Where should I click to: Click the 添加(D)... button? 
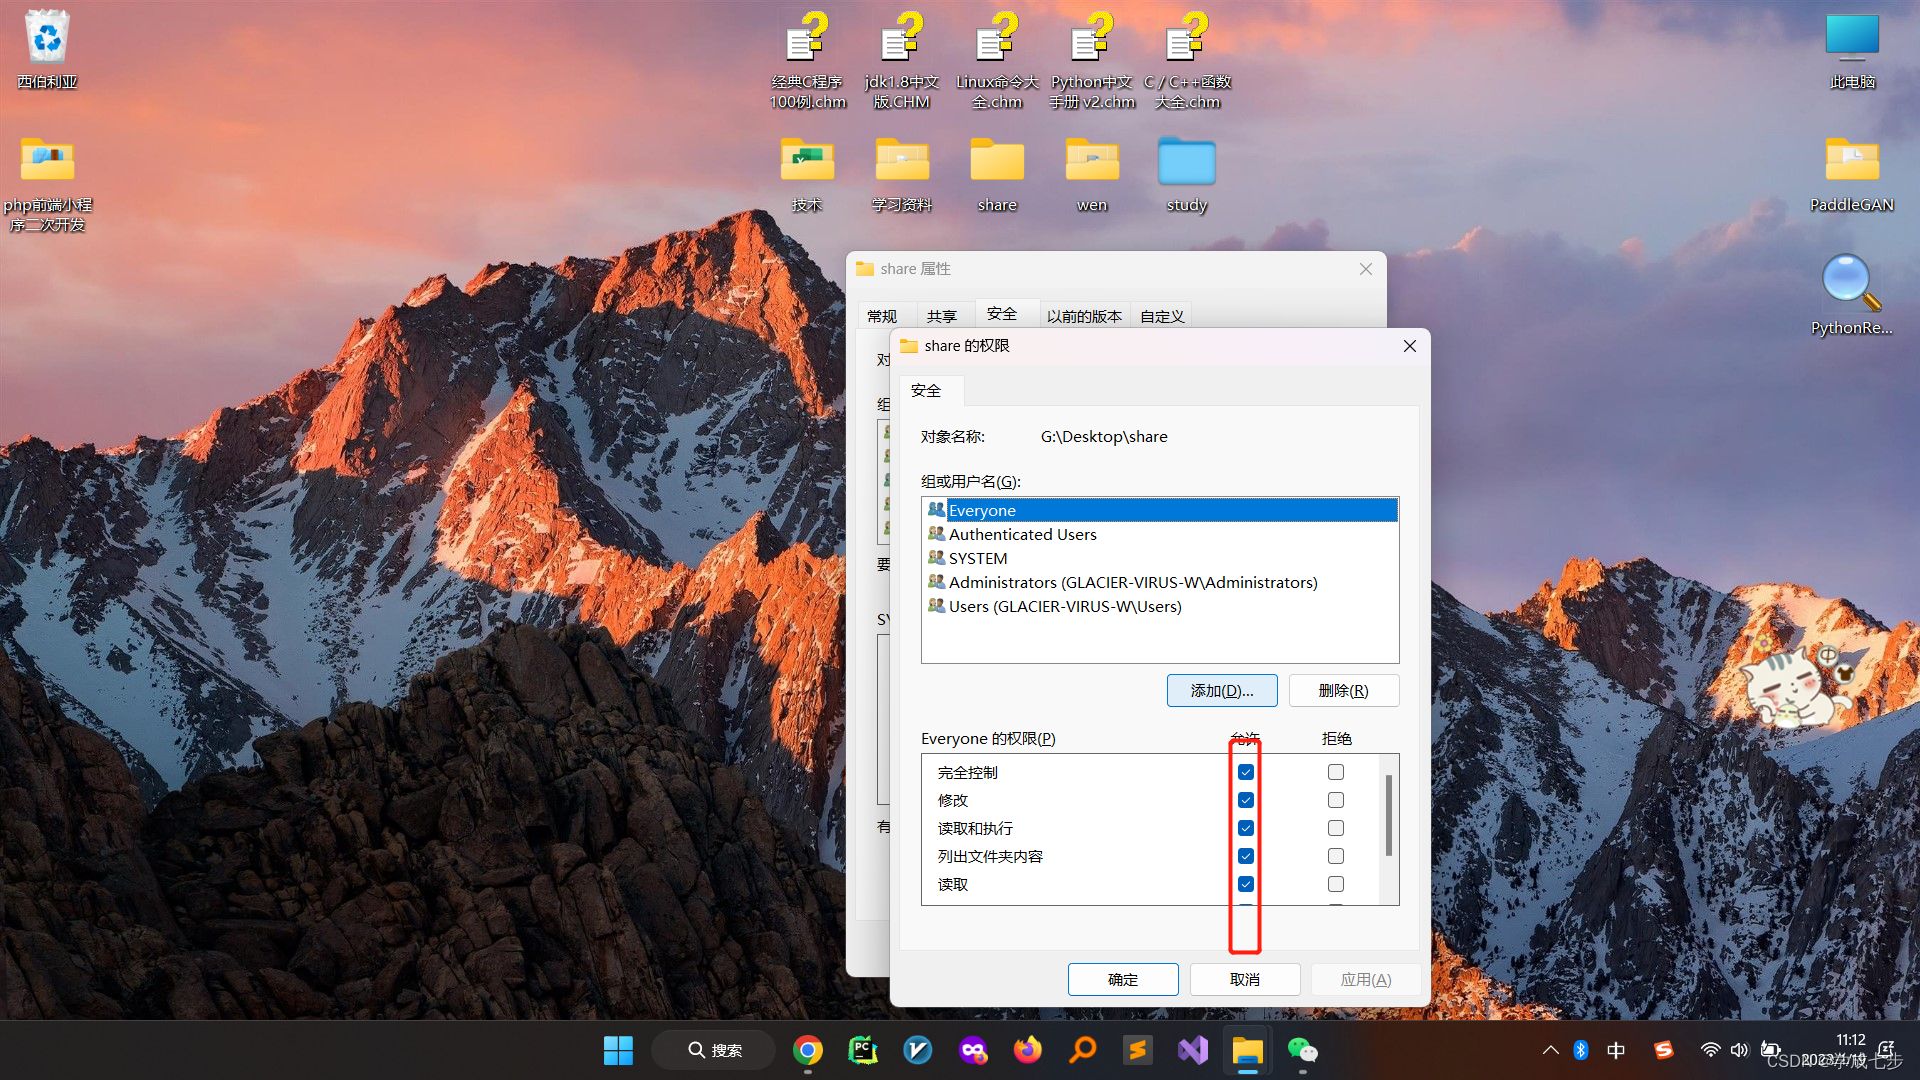pos(1221,691)
